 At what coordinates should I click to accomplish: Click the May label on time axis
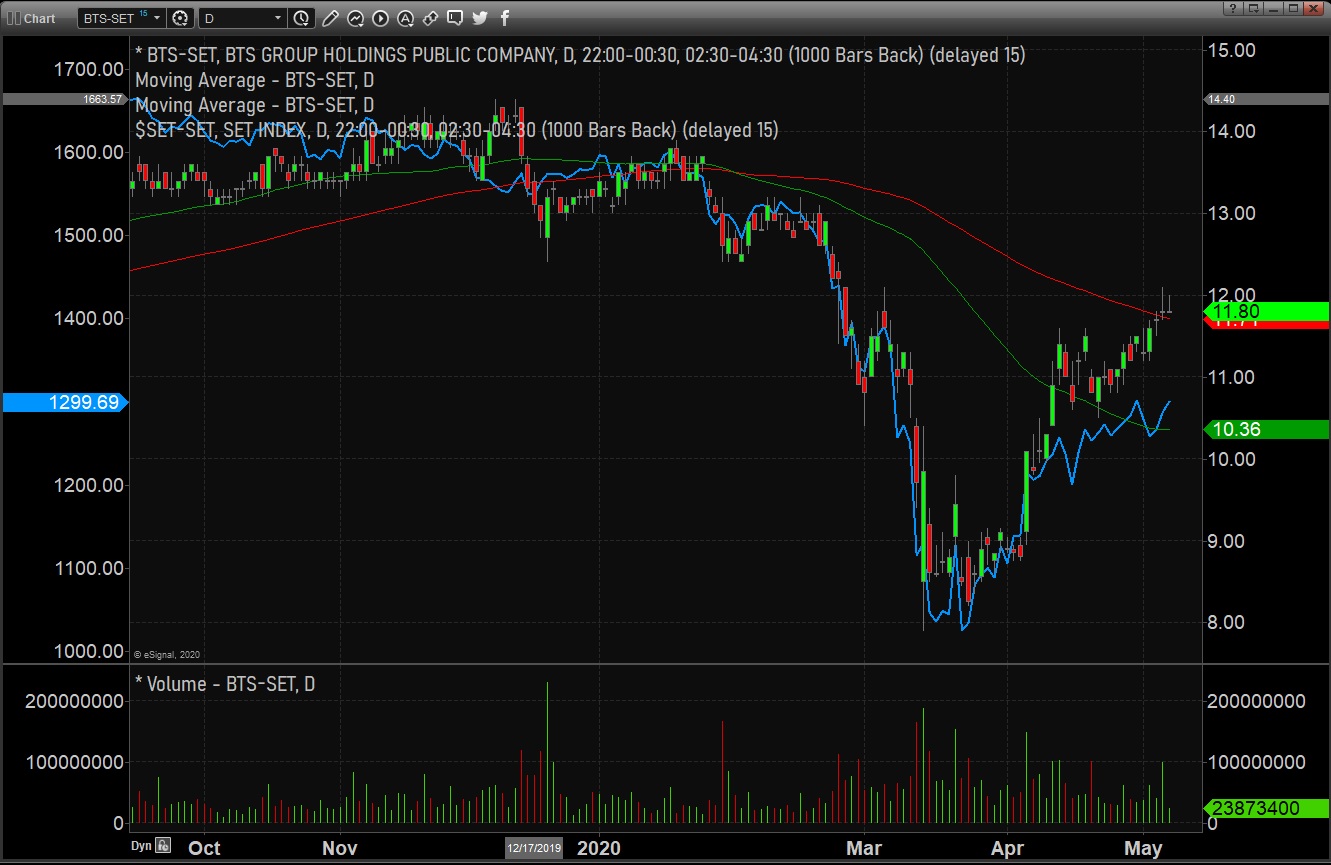click(x=1144, y=848)
